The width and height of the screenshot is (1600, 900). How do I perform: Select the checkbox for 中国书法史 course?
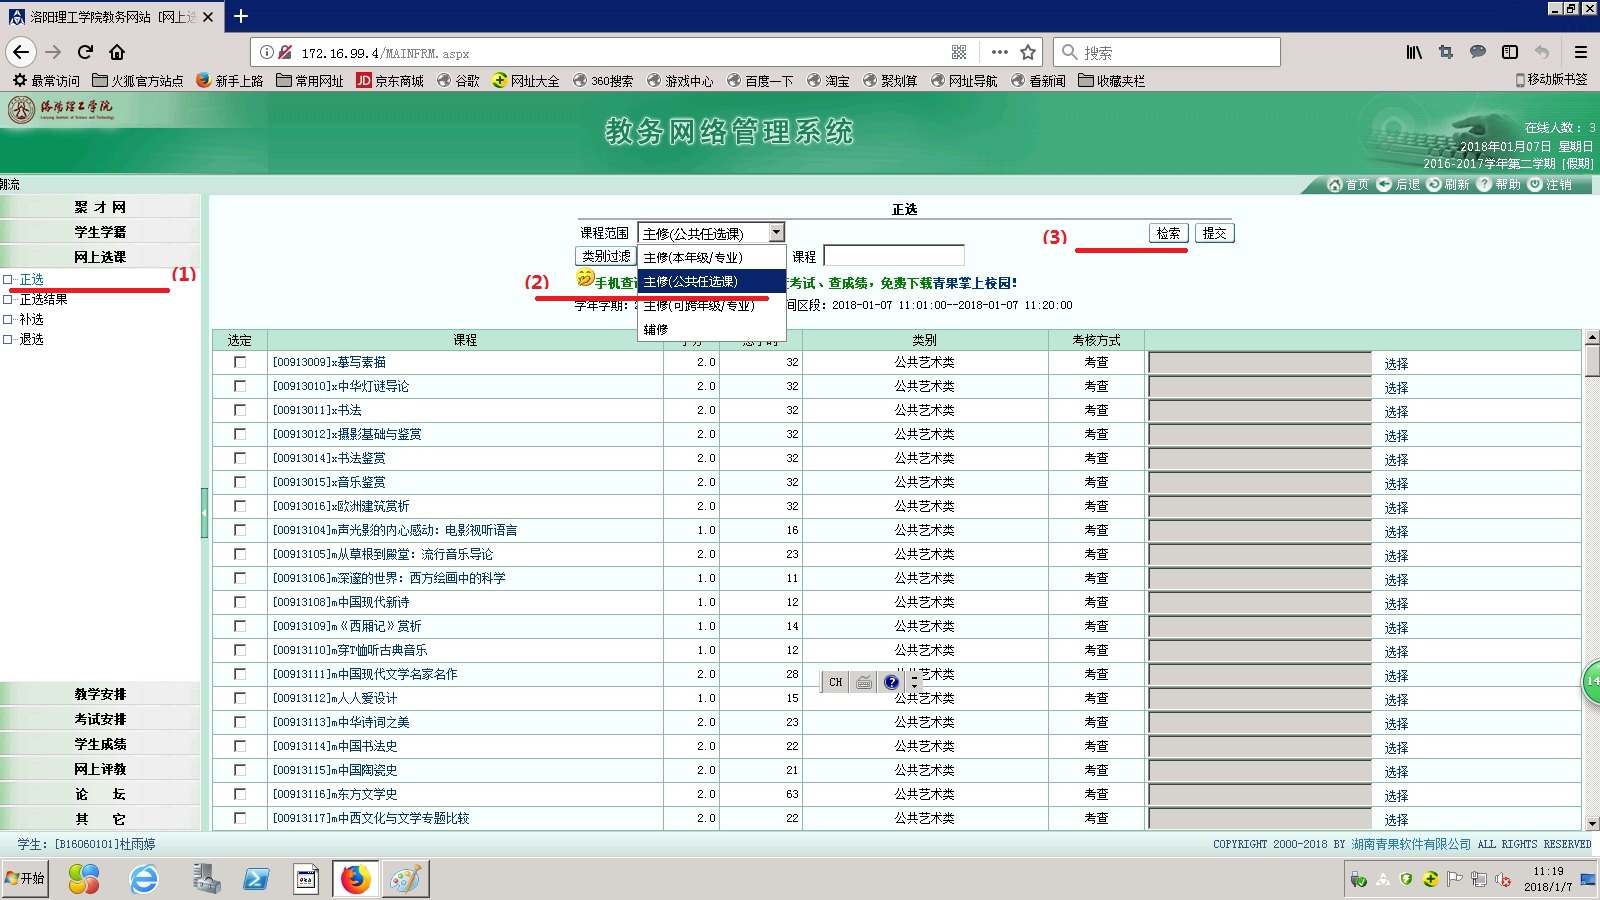click(x=240, y=746)
